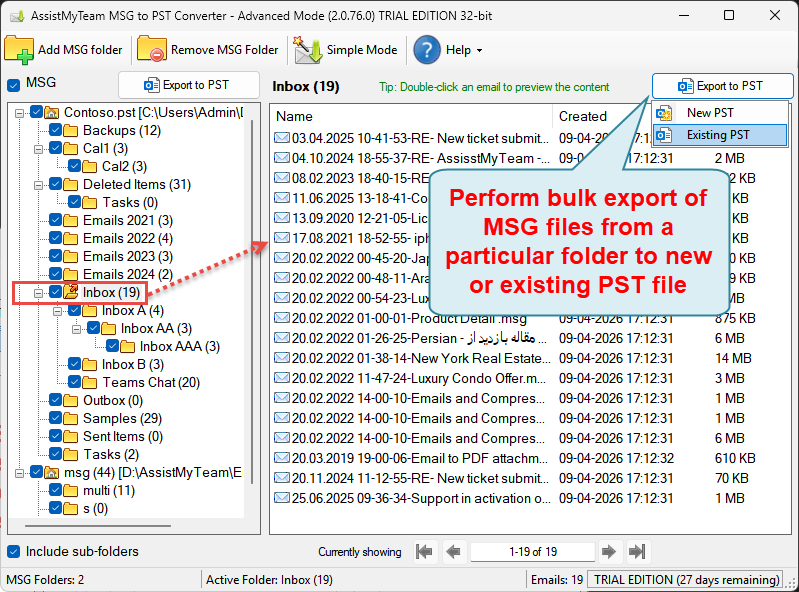The width and height of the screenshot is (799, 592).
Task: Uncheck the Inbox (19) checkbox
Action: point(55,292)
